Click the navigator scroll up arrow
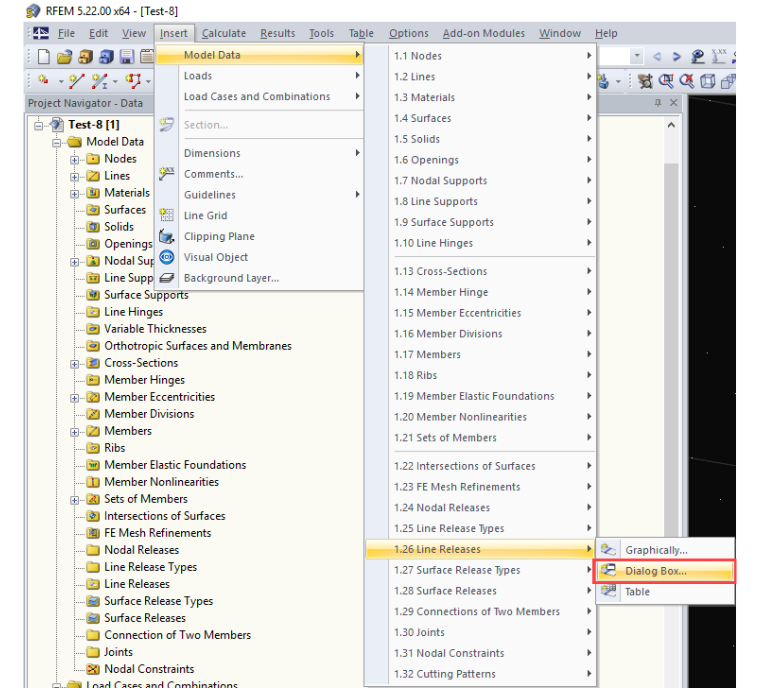The image size is (760, 688). [671, 125]
